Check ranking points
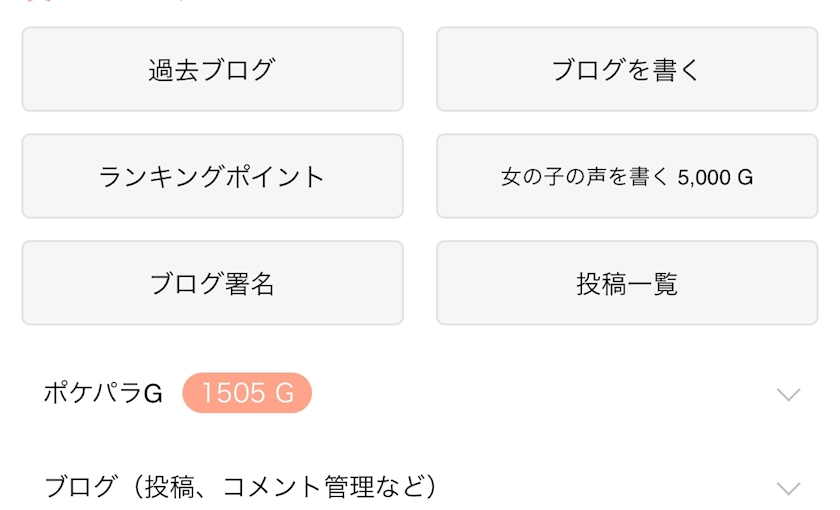Viewport: 840px width, 510px height. coord(212,177)
